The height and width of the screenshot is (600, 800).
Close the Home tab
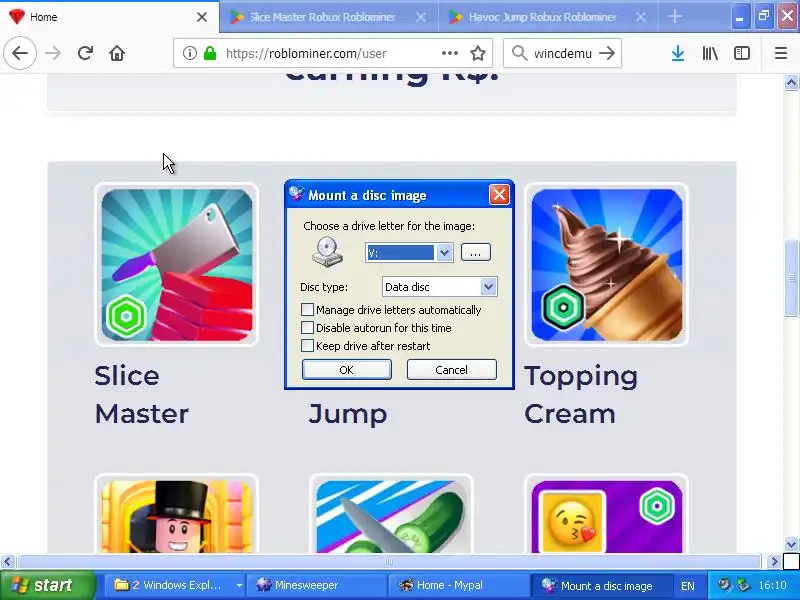click(x=202, y=17)
